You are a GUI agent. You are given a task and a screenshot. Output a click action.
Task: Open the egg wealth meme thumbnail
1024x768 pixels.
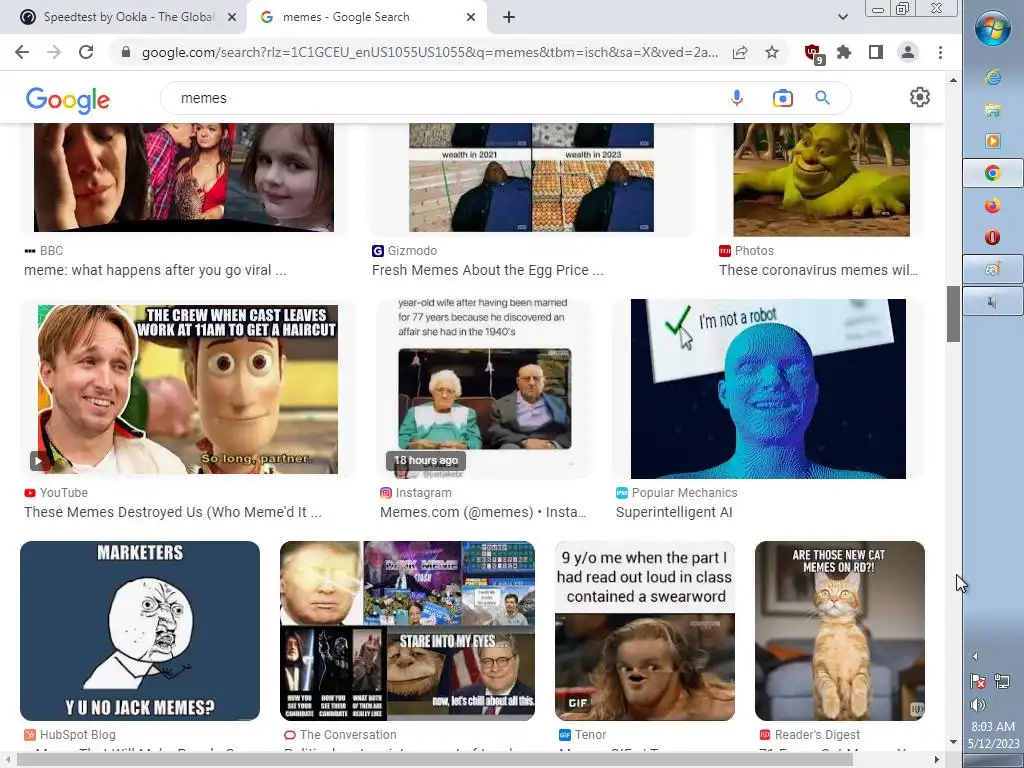pyautogui.click(x=531, y=178)
